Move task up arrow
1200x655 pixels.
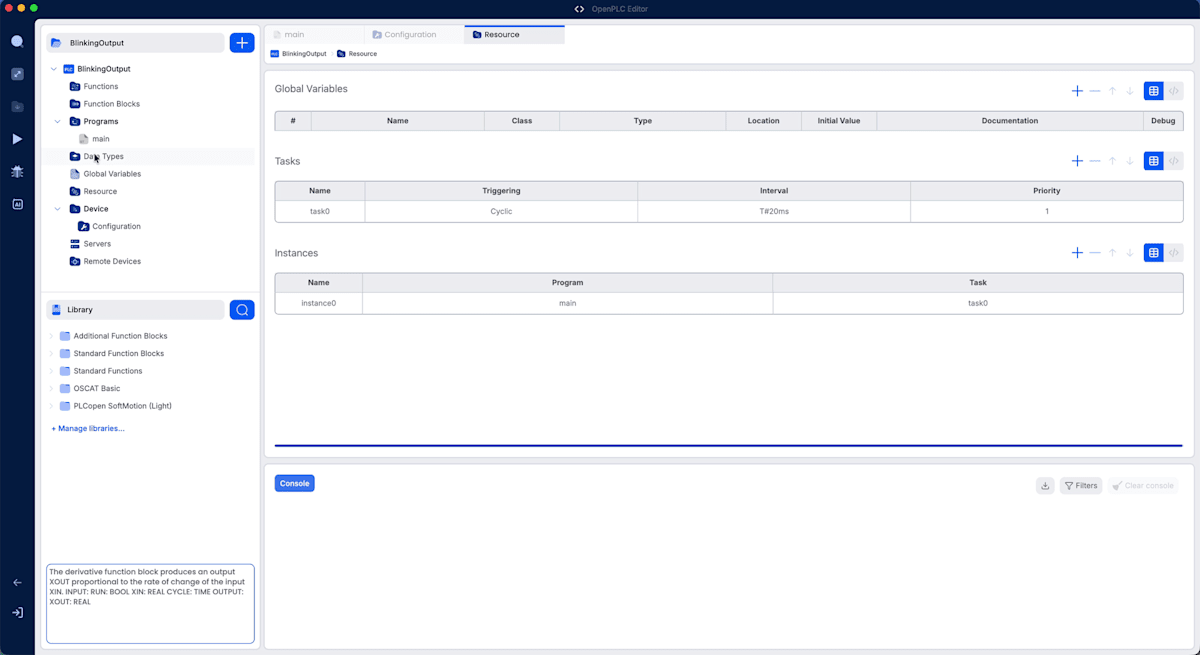pos(1112,161)
